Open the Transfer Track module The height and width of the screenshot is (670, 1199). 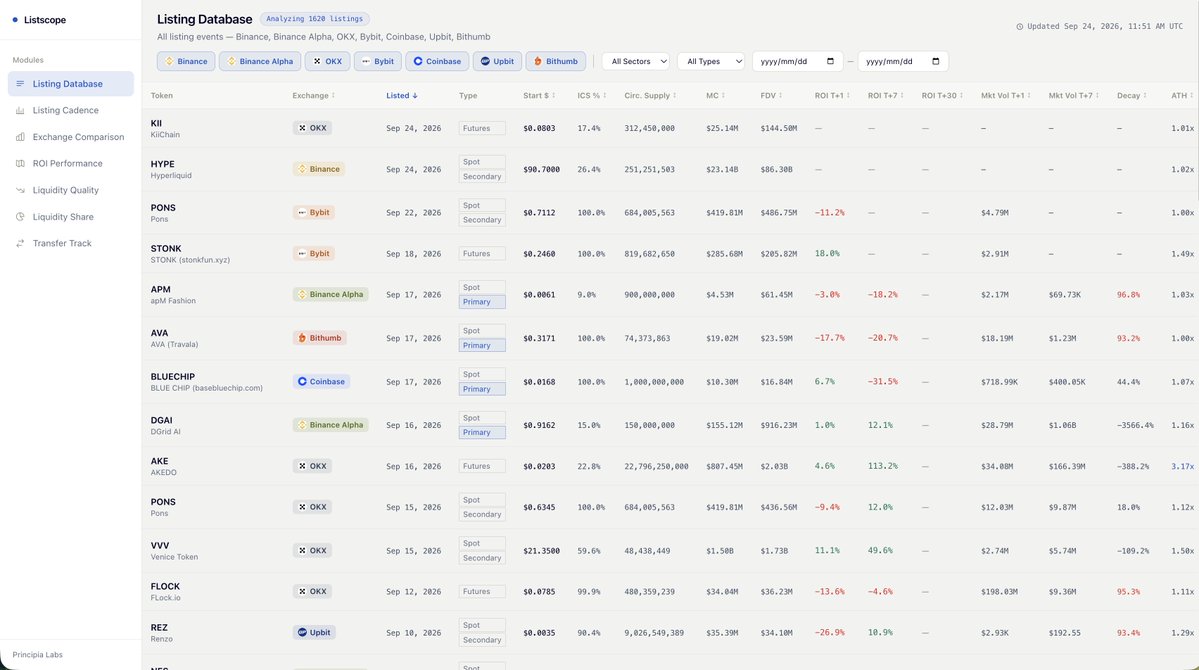(70, 243)
